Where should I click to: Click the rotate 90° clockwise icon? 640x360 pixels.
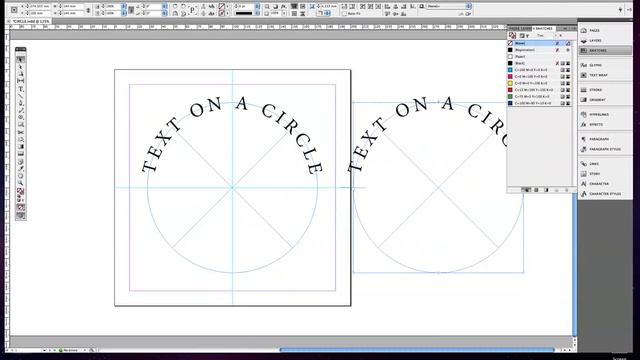(x=175, y=7)
